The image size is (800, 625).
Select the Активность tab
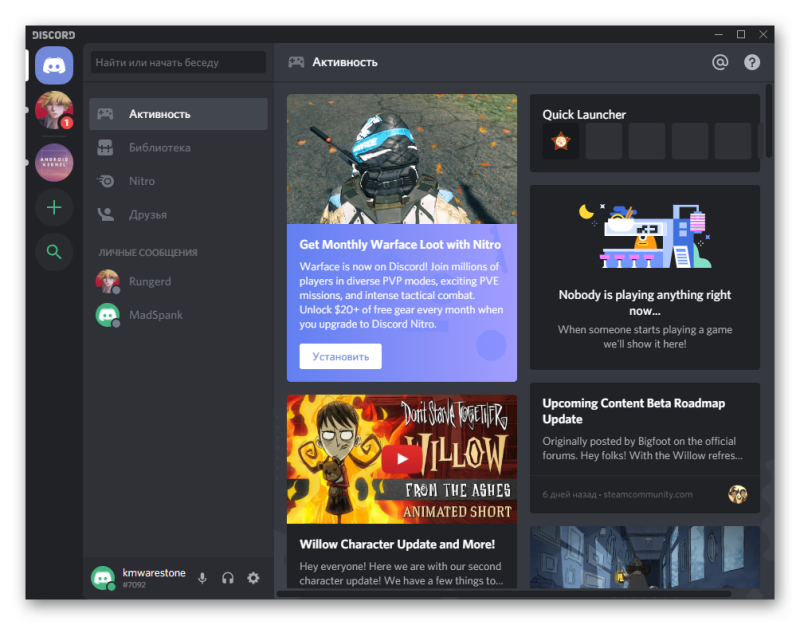coord(179,114)
